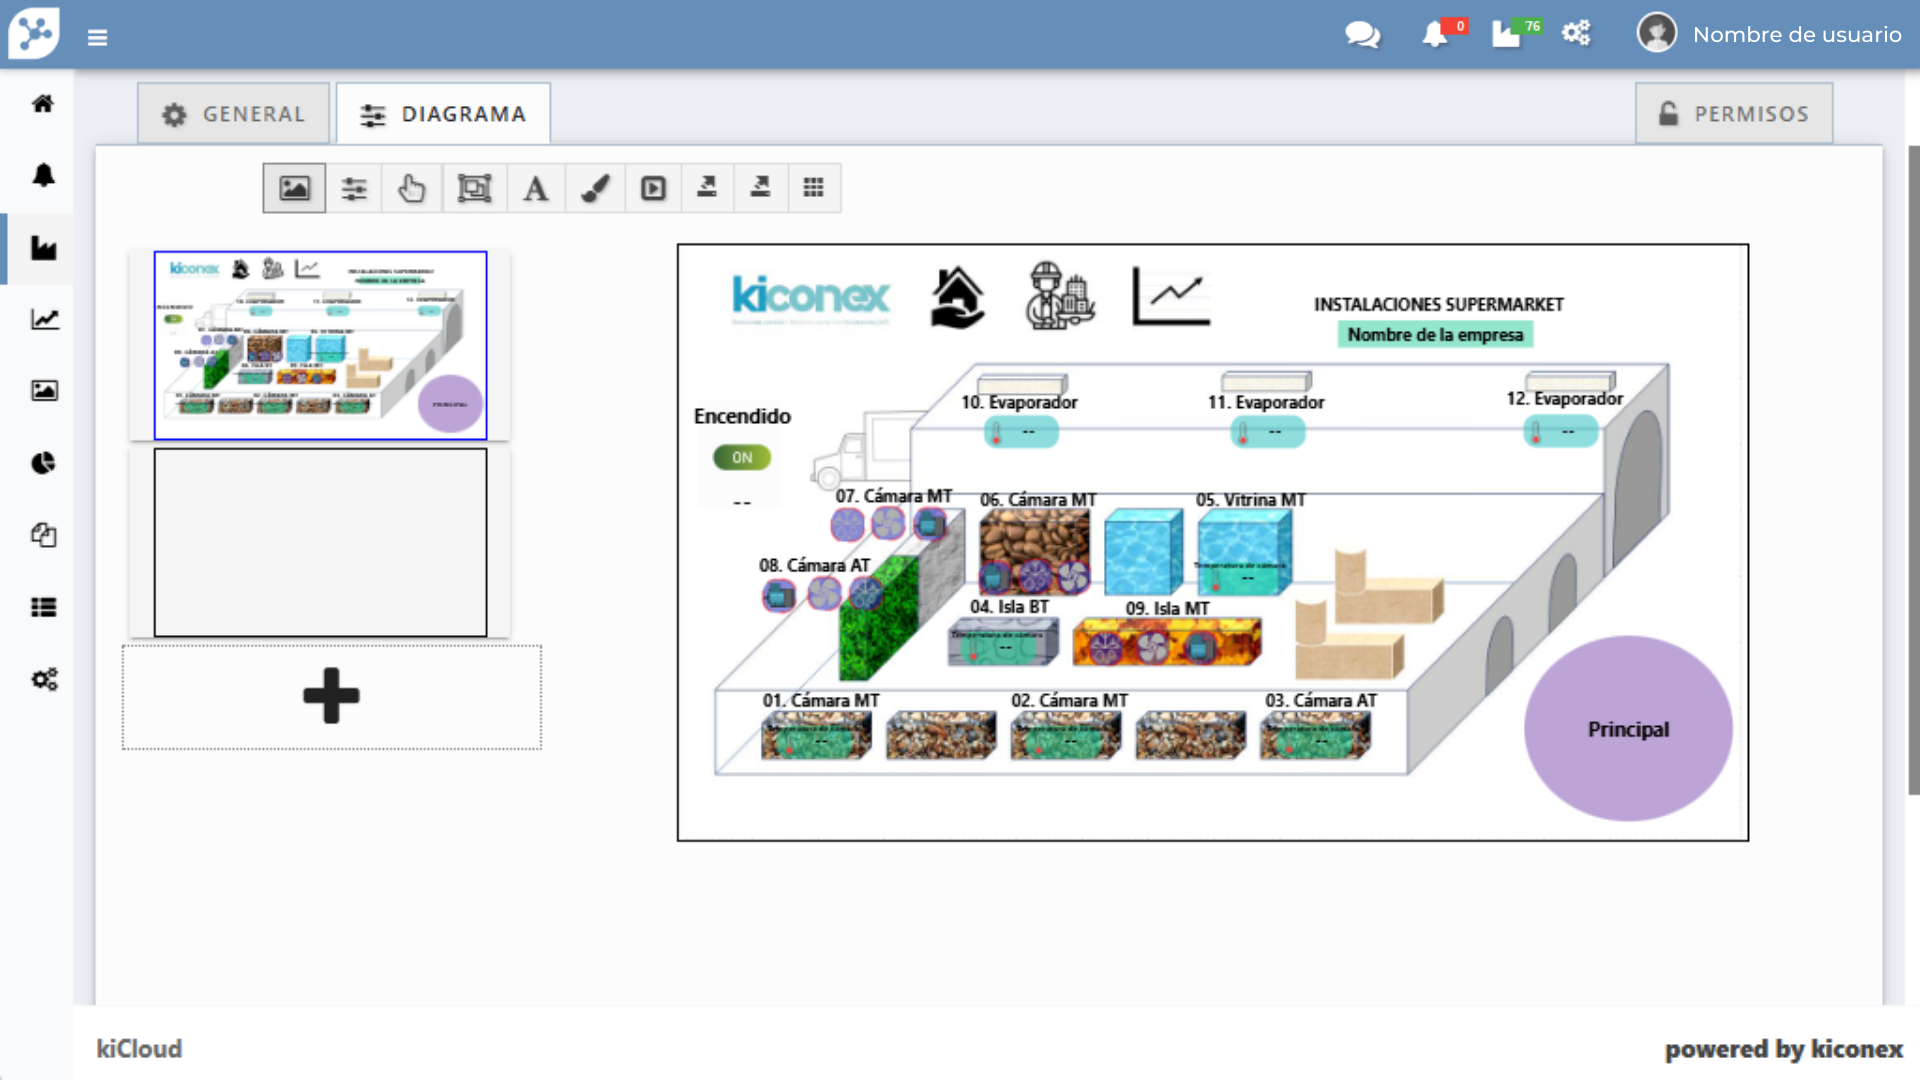Add a new diagram page
The width and height of the screenshot is (1920, 1080).
pyautogui.click(x=332, y=697)
